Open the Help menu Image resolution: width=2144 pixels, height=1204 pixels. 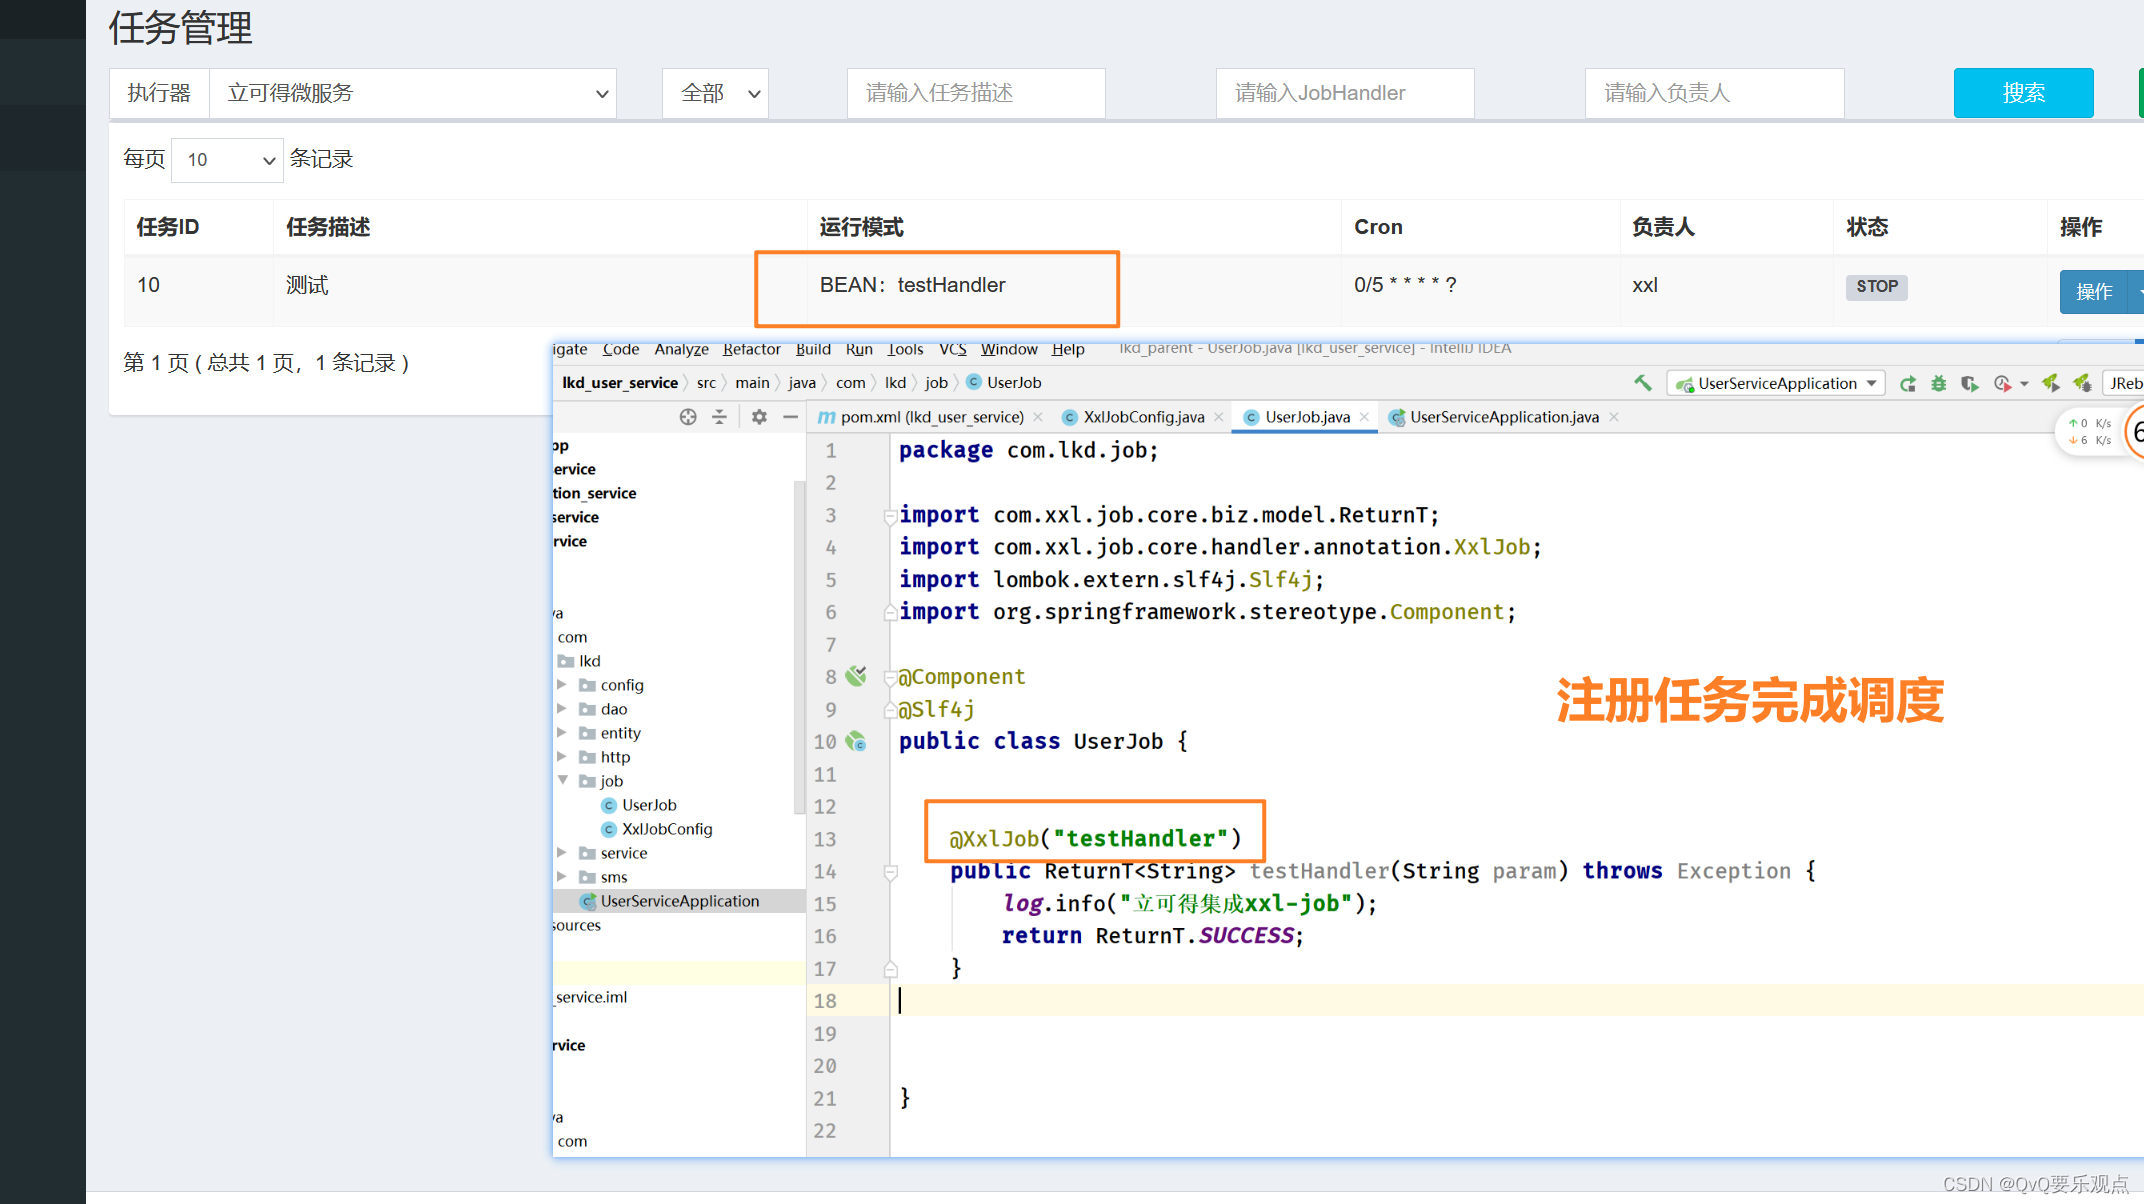pyautogui.click(x=1068, y=349)
